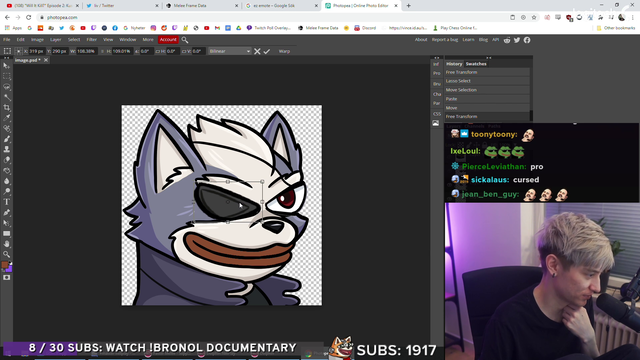Image resolution: width=640 pixels, height=360 pixels.
Task: Switch to the History tab
Action: click(x=454, y=64)
